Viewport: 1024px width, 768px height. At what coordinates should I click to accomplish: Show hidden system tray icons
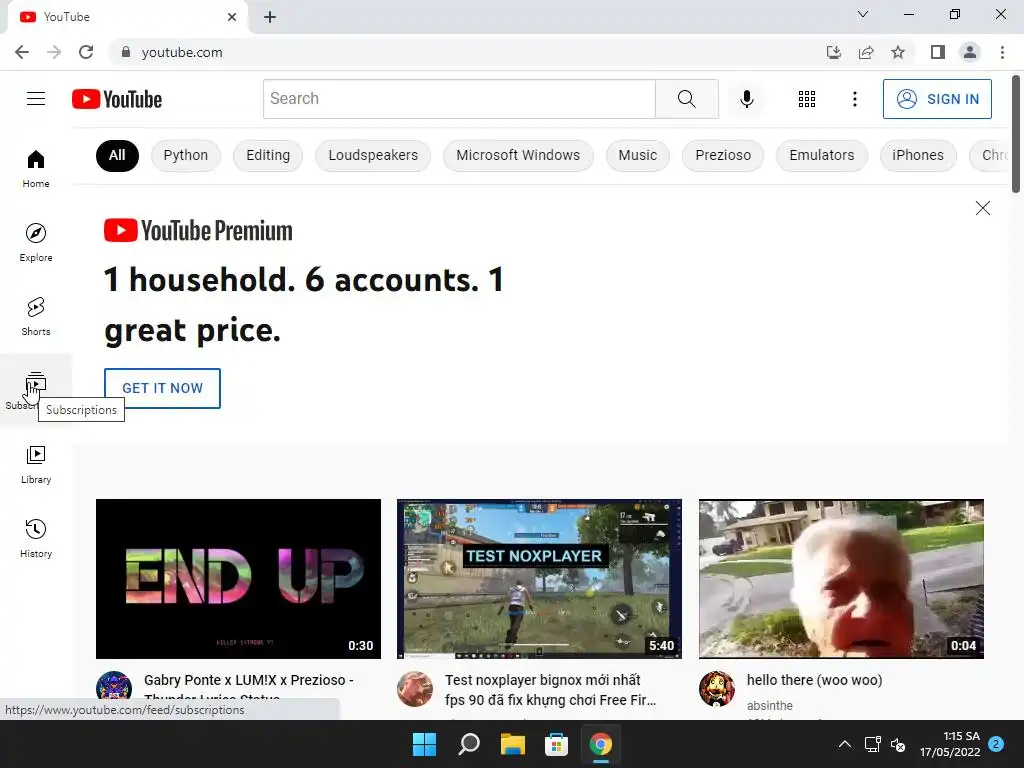pos(844,744)
